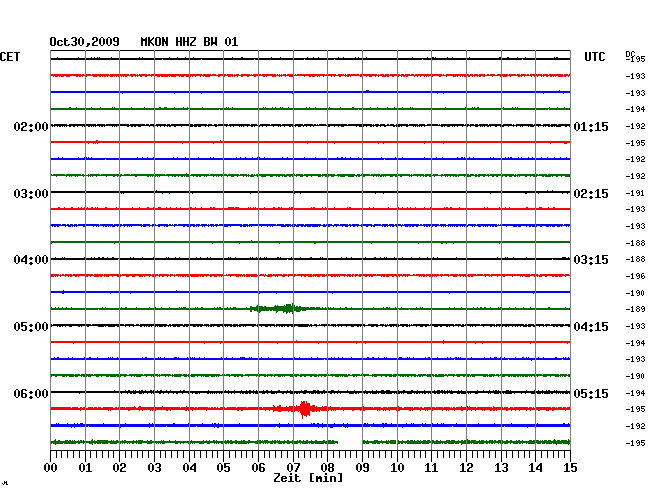This screenshot has height=494, width=650.
Task: Select minute 15 on the time axis
Action: tap(570, 467)
